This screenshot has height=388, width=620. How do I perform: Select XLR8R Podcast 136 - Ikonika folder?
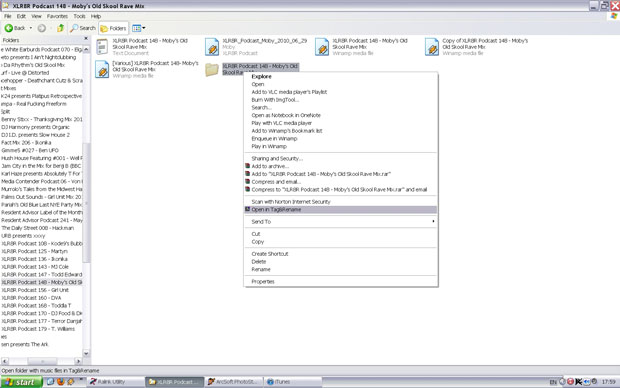pos(34,259)
